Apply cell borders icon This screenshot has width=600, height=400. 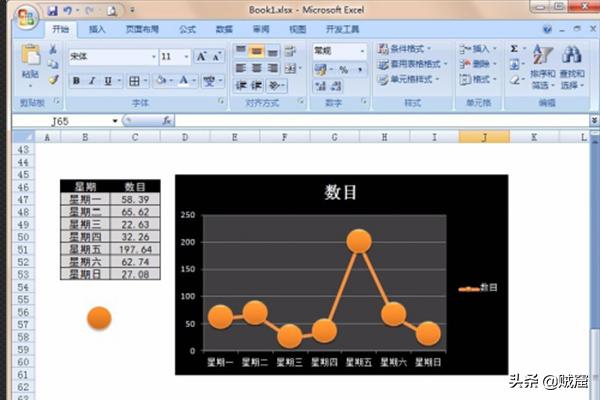coord(134,81)
